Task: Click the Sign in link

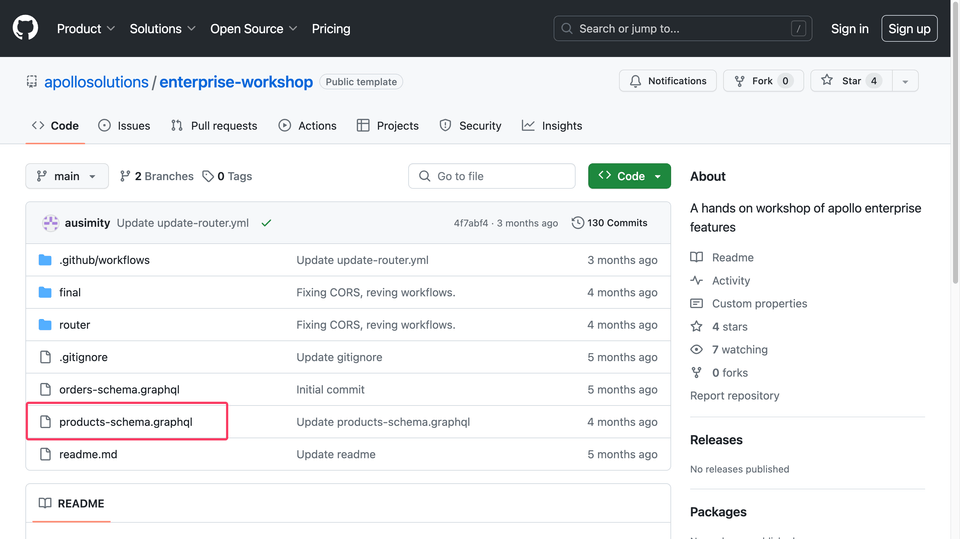Action: [x=849, y=29]
